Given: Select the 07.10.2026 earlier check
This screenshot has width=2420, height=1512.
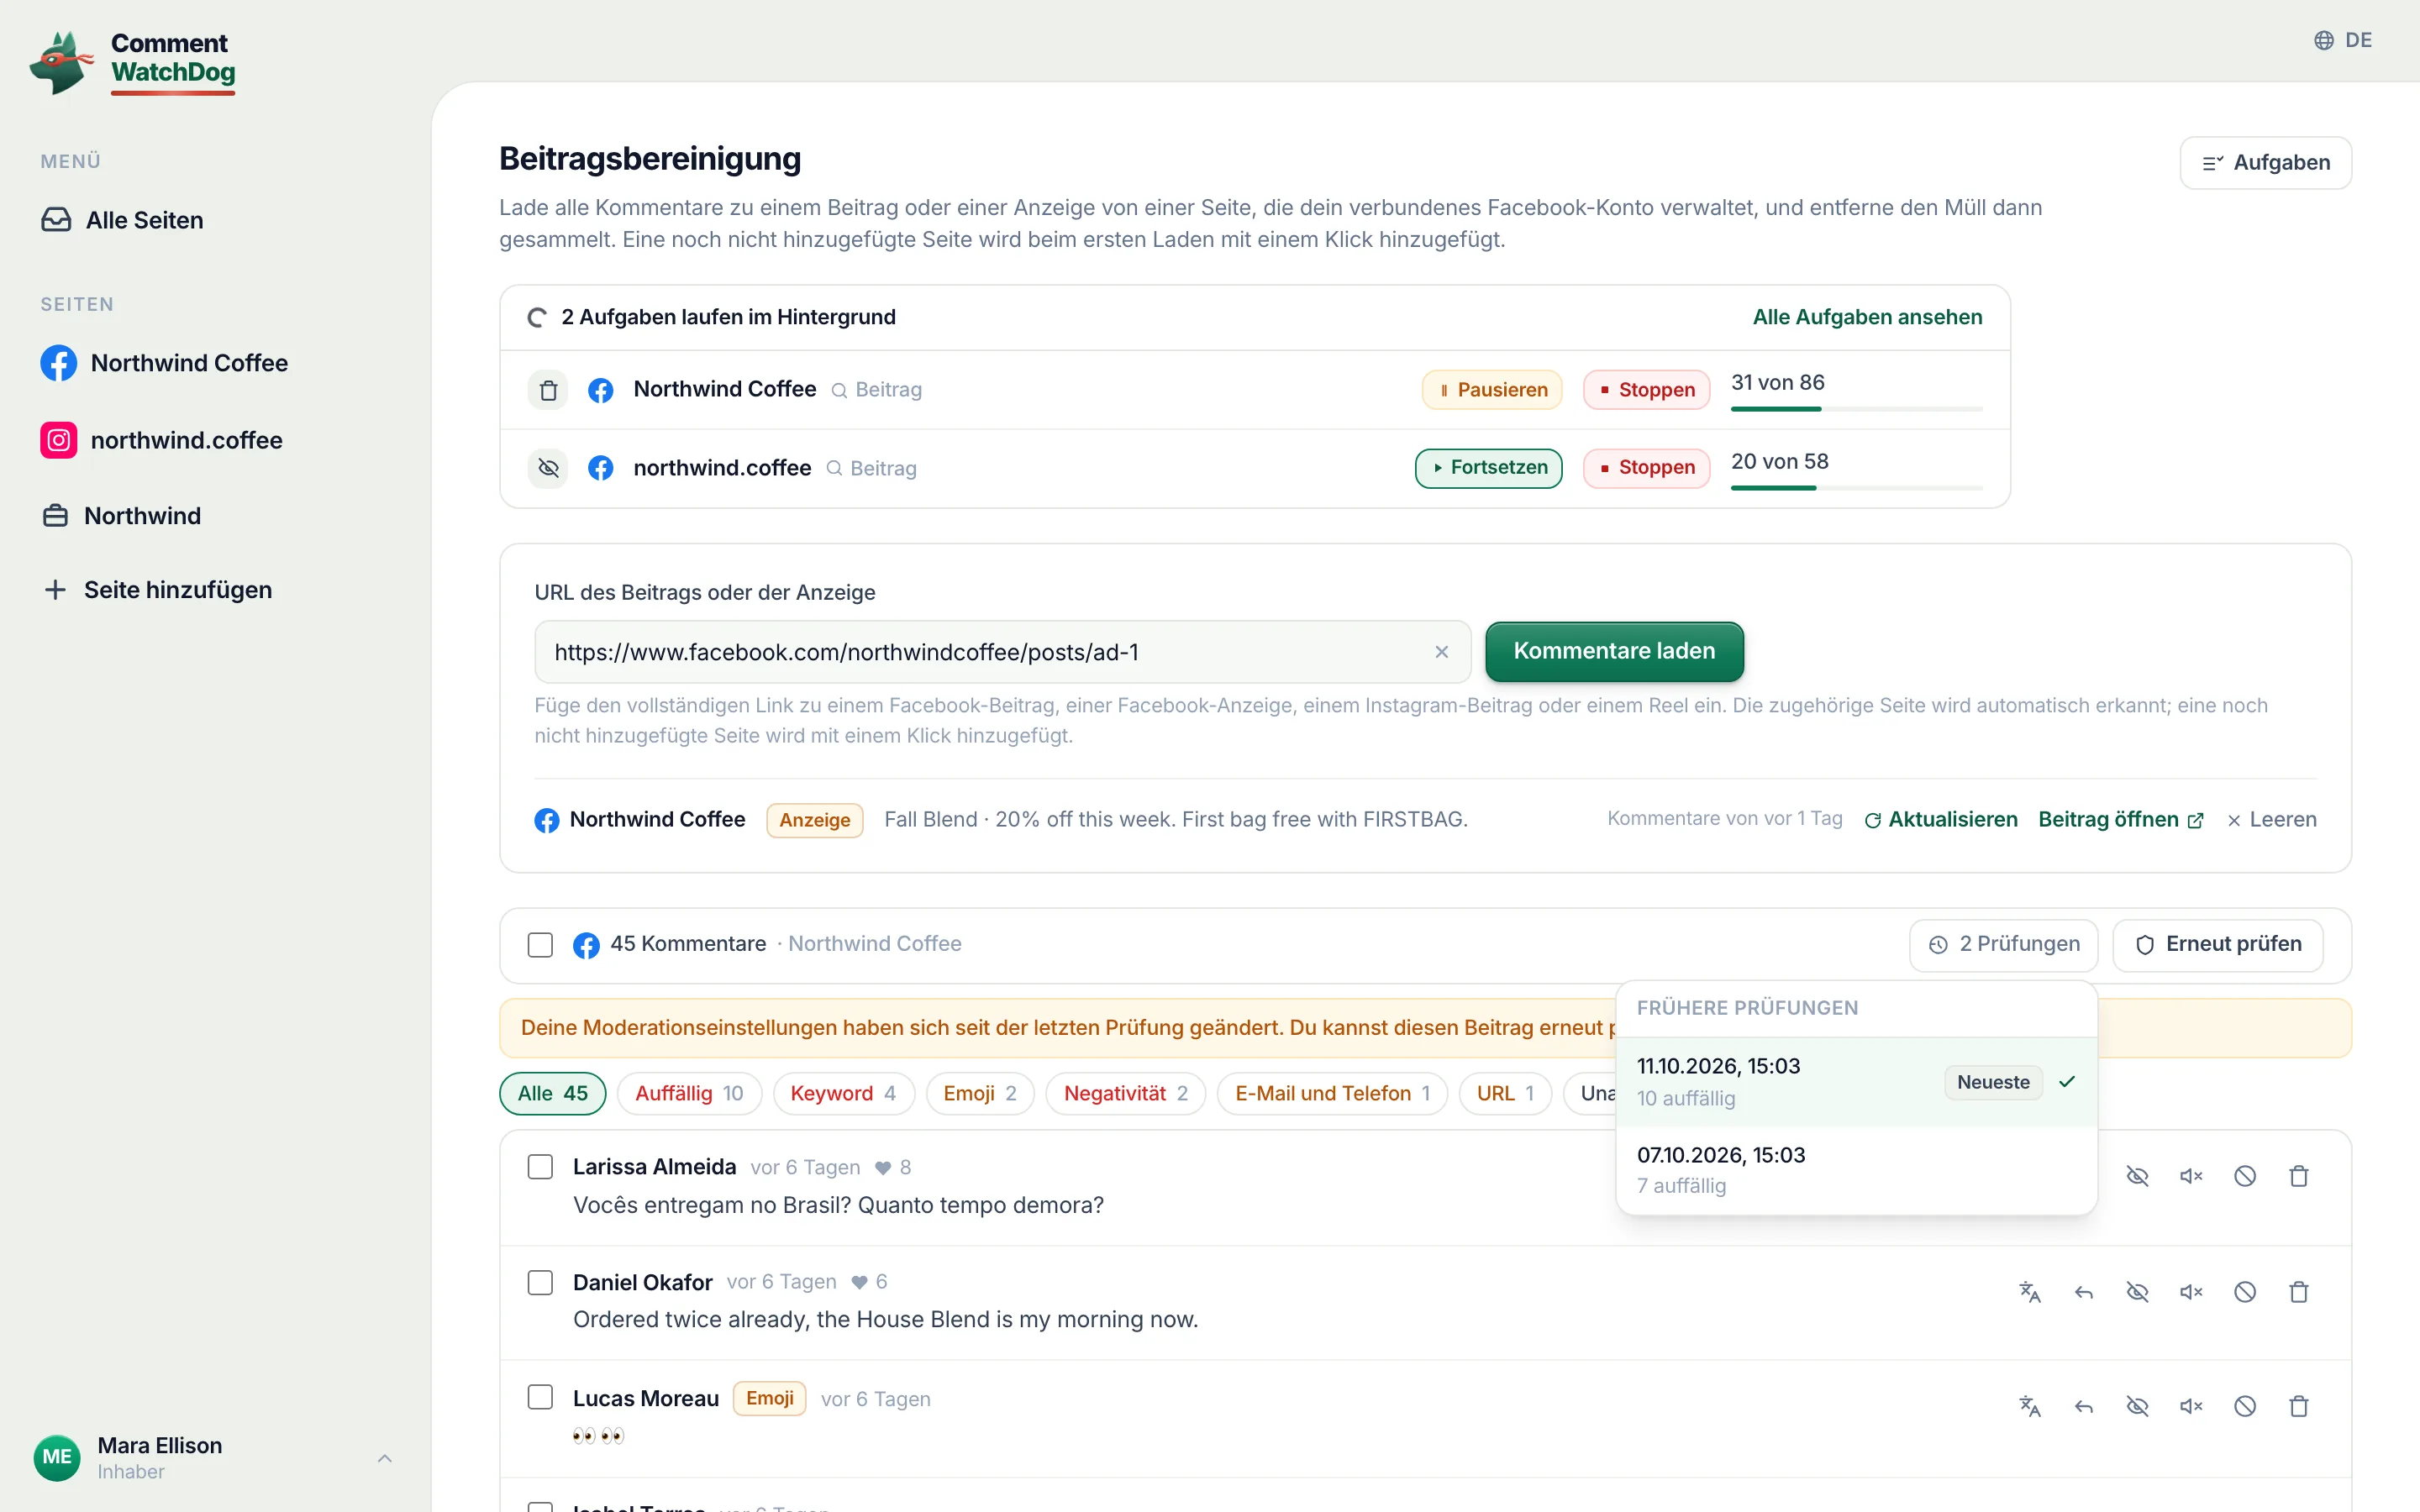Looking at the screenshot, I should point(1856,1170).
